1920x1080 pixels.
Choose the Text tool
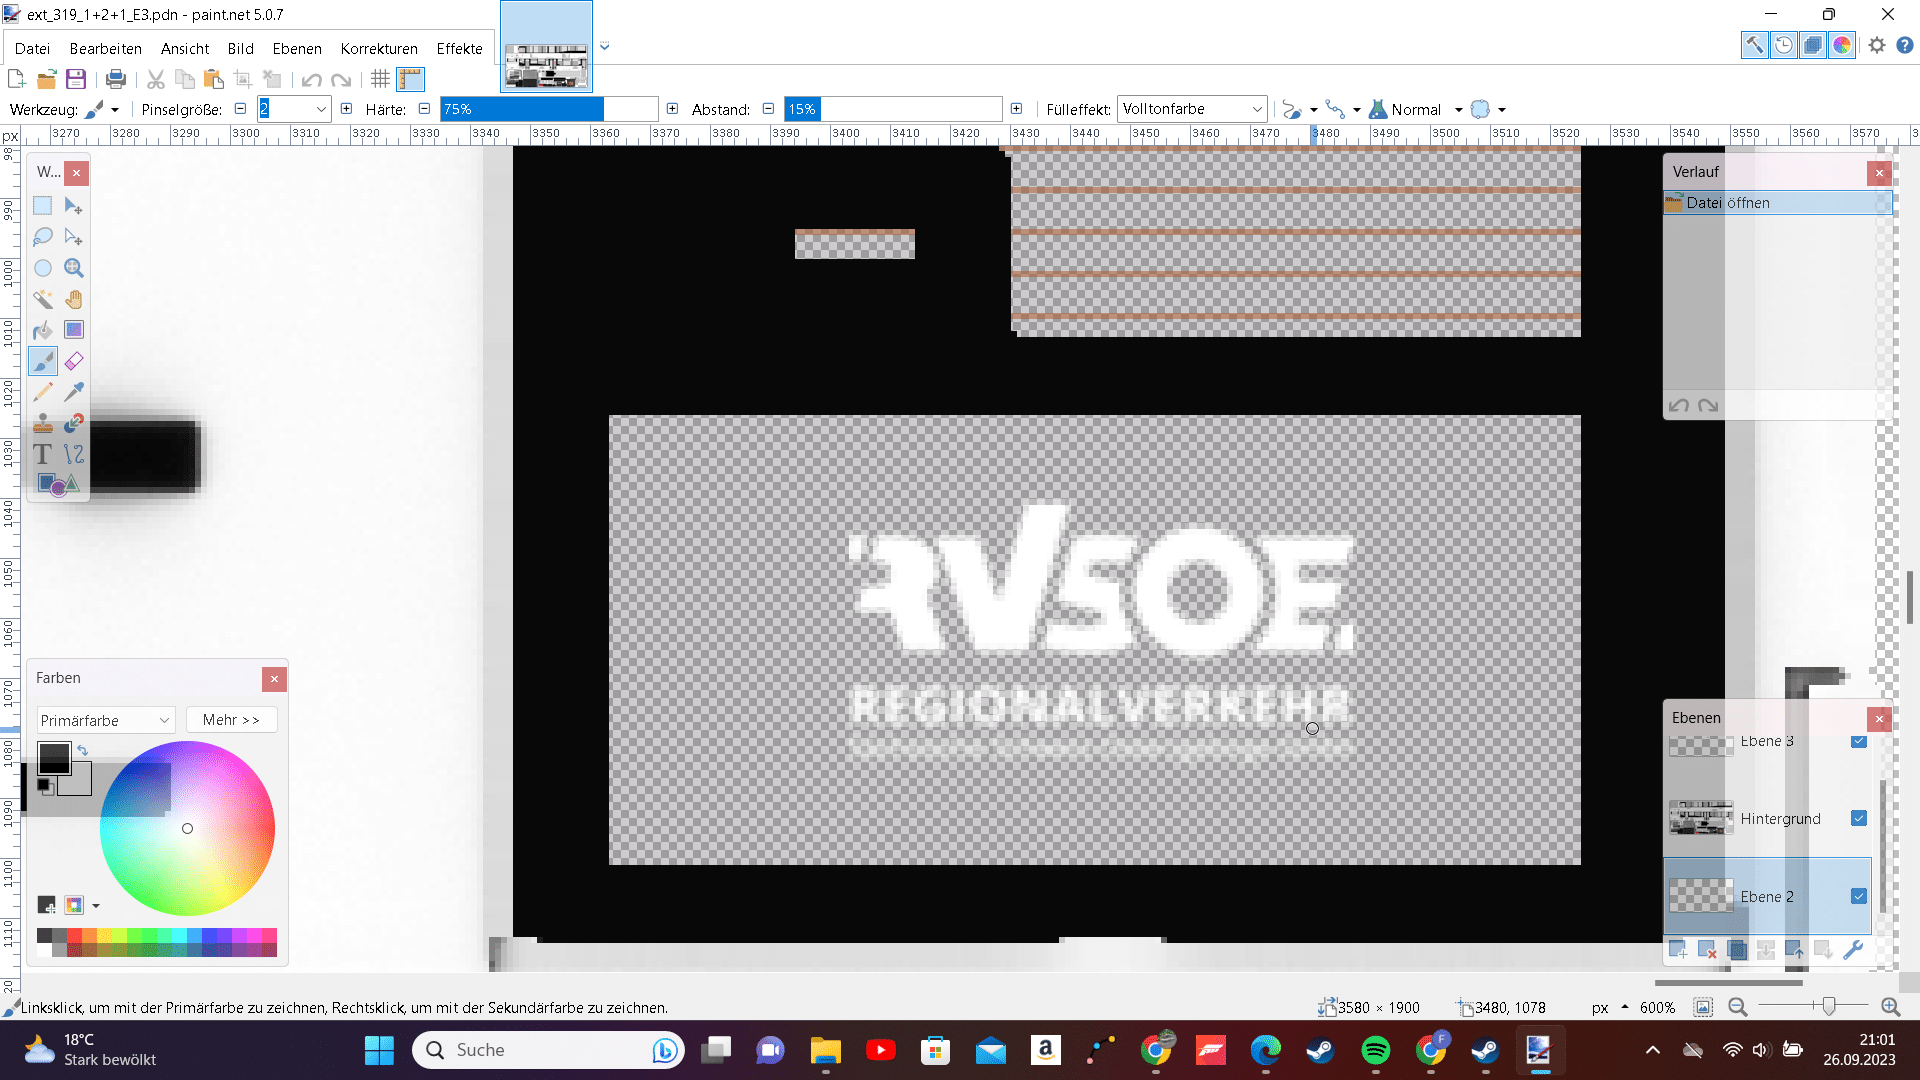(x=43, y=454)
